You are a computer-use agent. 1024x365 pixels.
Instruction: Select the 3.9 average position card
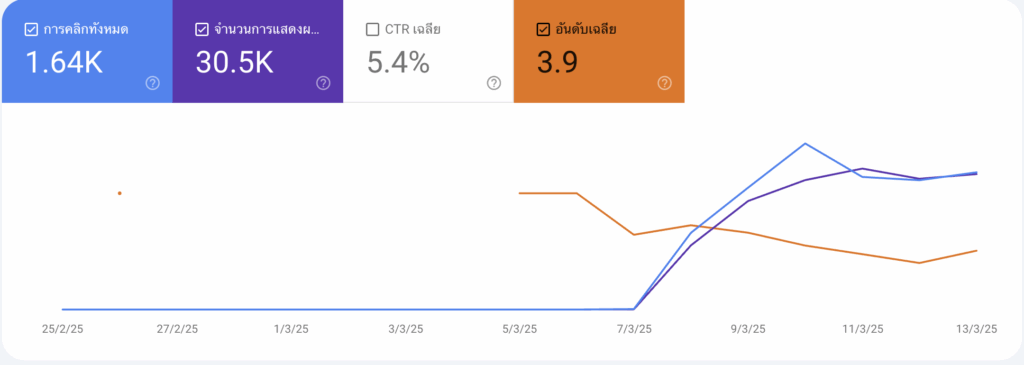pyautogui.click(x=599, y=51)
